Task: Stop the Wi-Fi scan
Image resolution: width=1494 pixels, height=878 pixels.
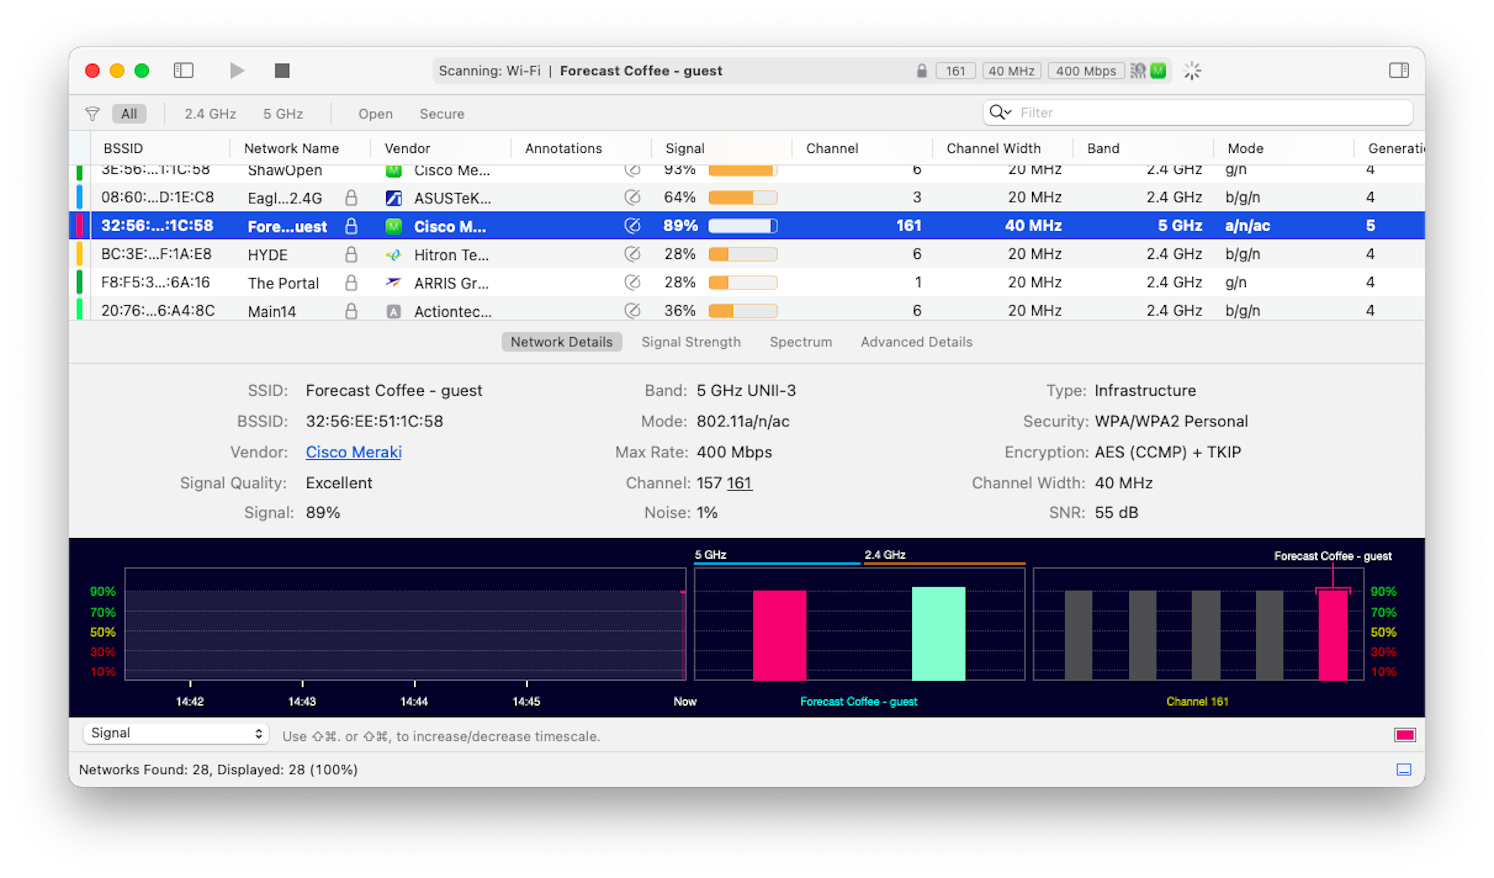Action: point(281,70)
